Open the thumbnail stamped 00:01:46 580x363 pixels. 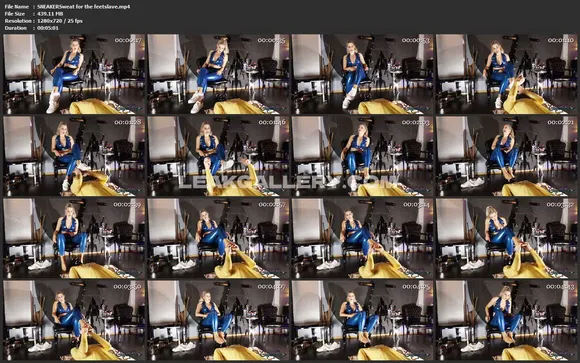tap(218, 156)
